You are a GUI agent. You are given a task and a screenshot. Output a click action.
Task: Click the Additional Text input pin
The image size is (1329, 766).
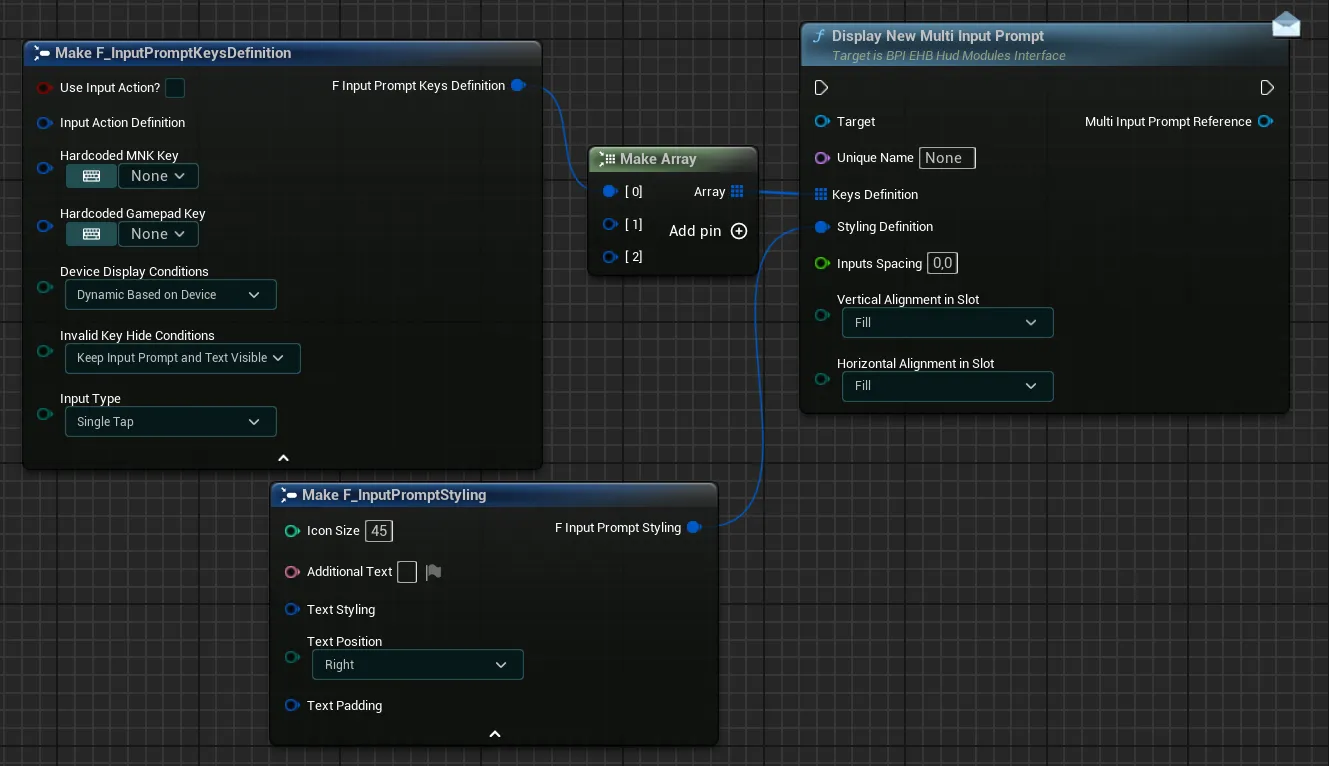tap(292, 572)
